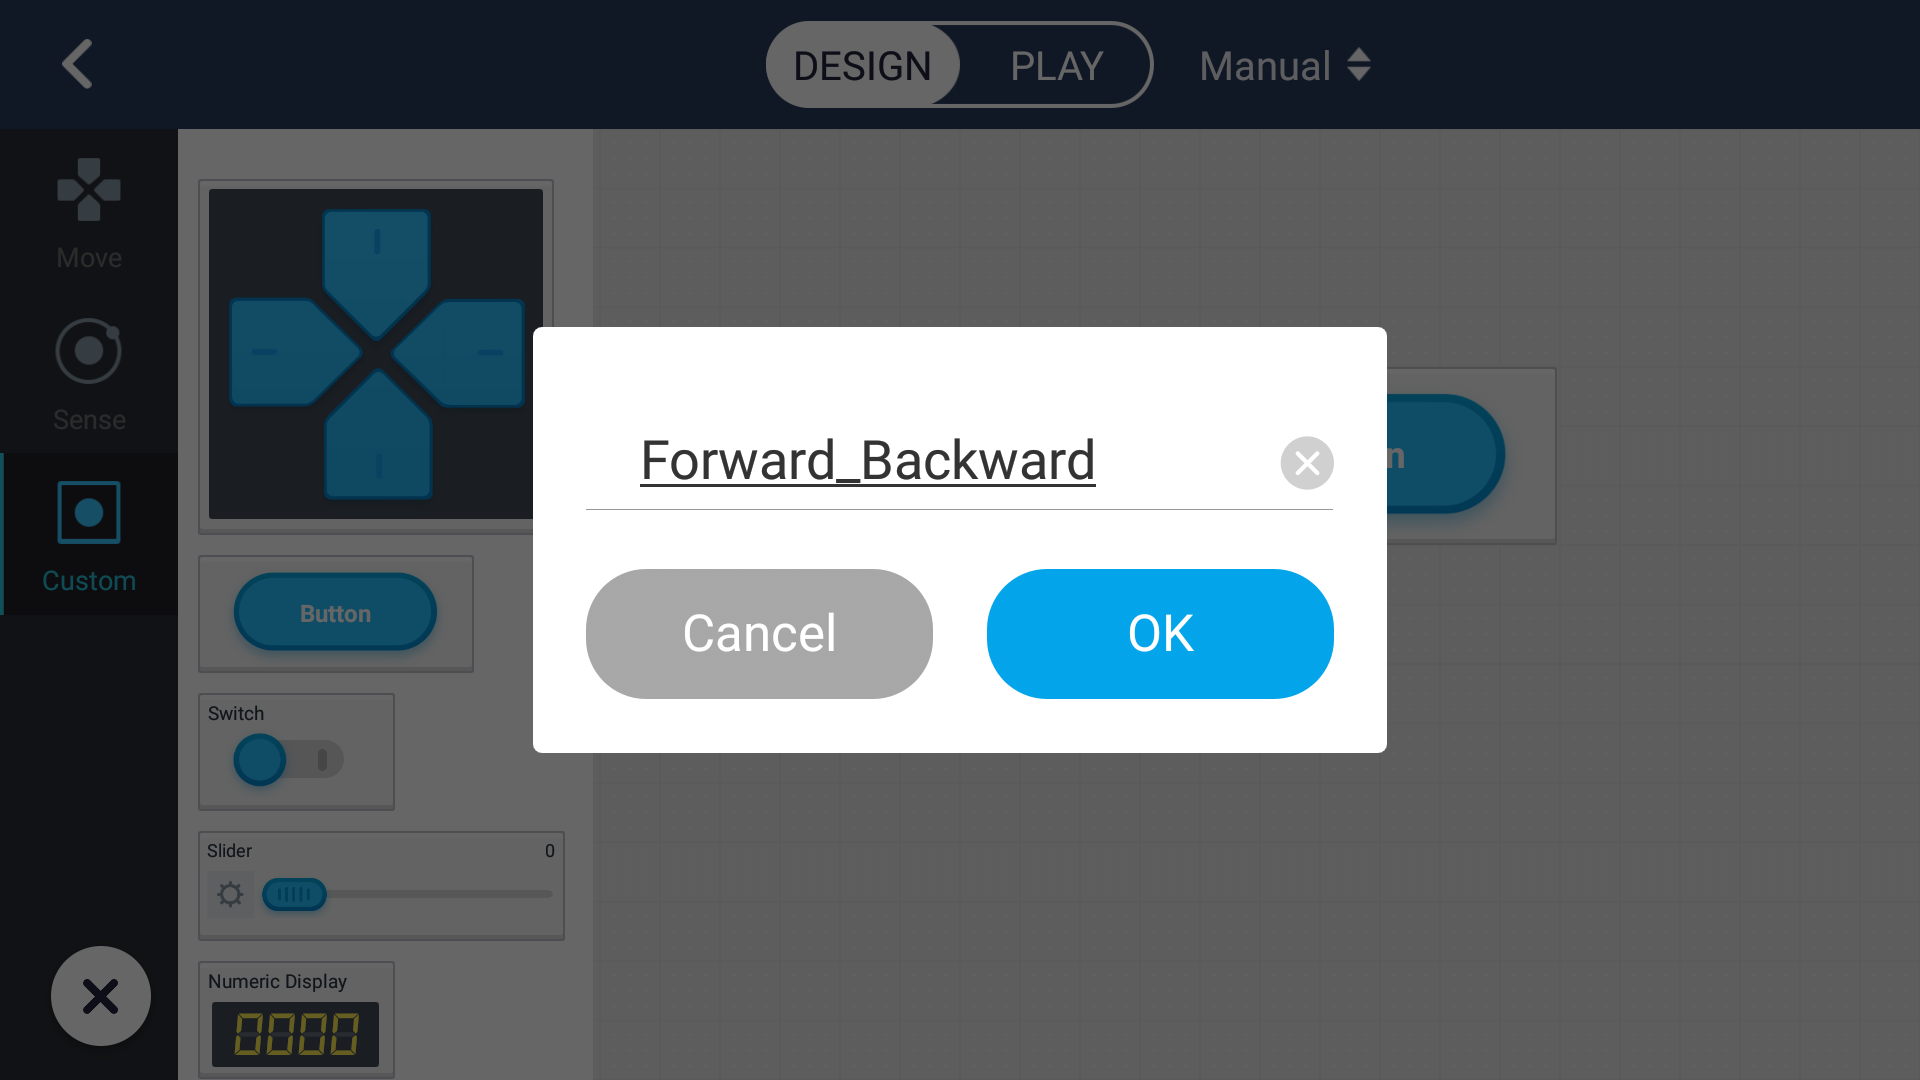Switch to DESIGN mode
1920x1080 pixels.
863,65
